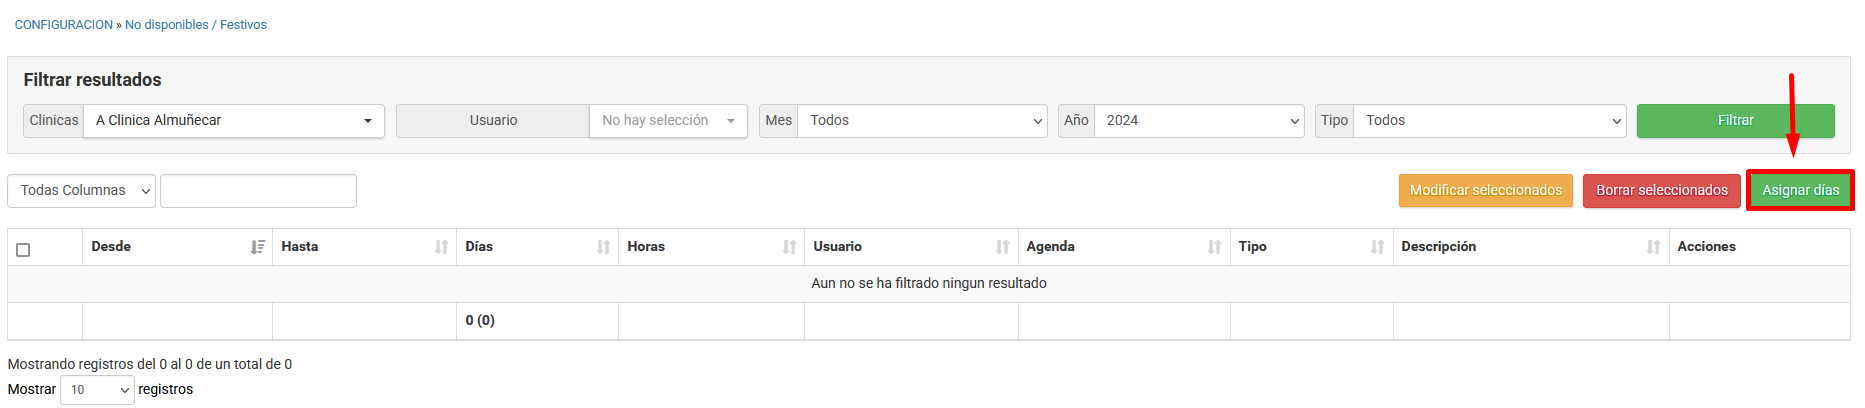This screenshot has height=408, width=1865.
Task: Focus the table search text field
Action: [x=258, y=191]
